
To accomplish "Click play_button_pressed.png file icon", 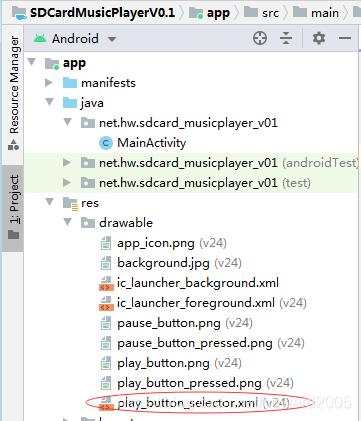I will point(106,383).
